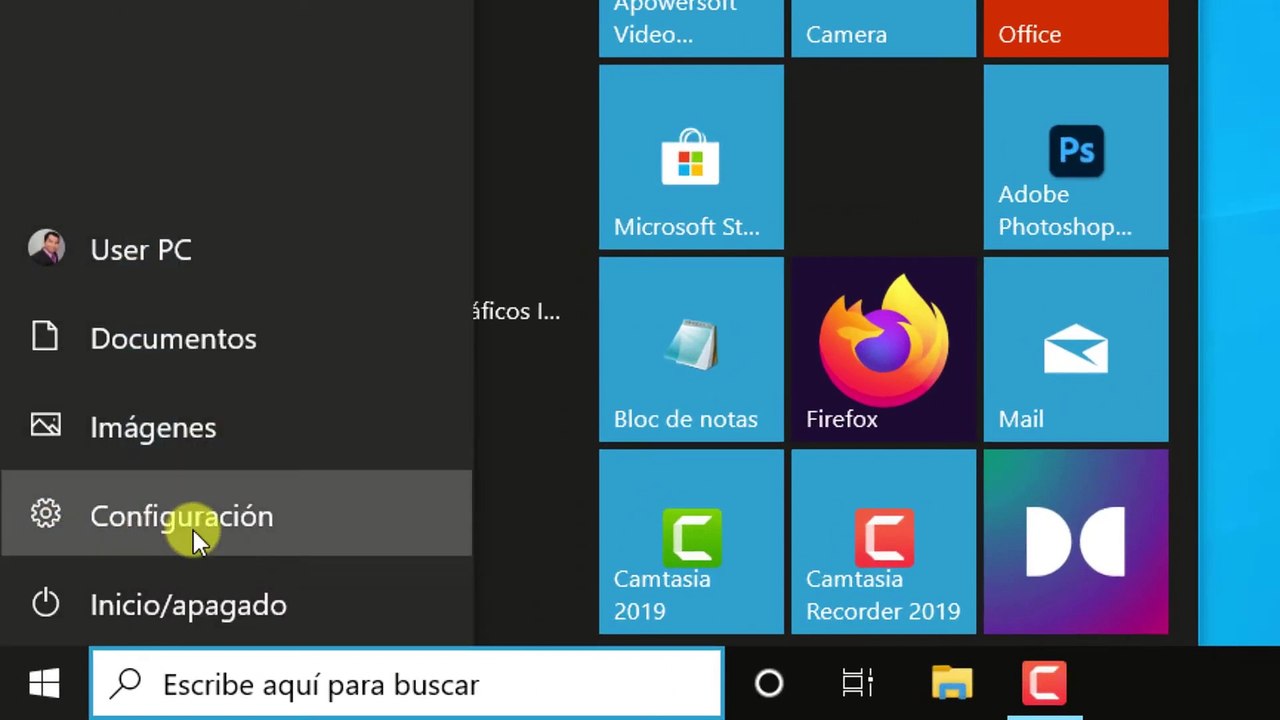This screenshot has height=720, width=1280.
Task: Open File Explorer from taskbar
Action: pyautogui.click(x=952, y=684)
